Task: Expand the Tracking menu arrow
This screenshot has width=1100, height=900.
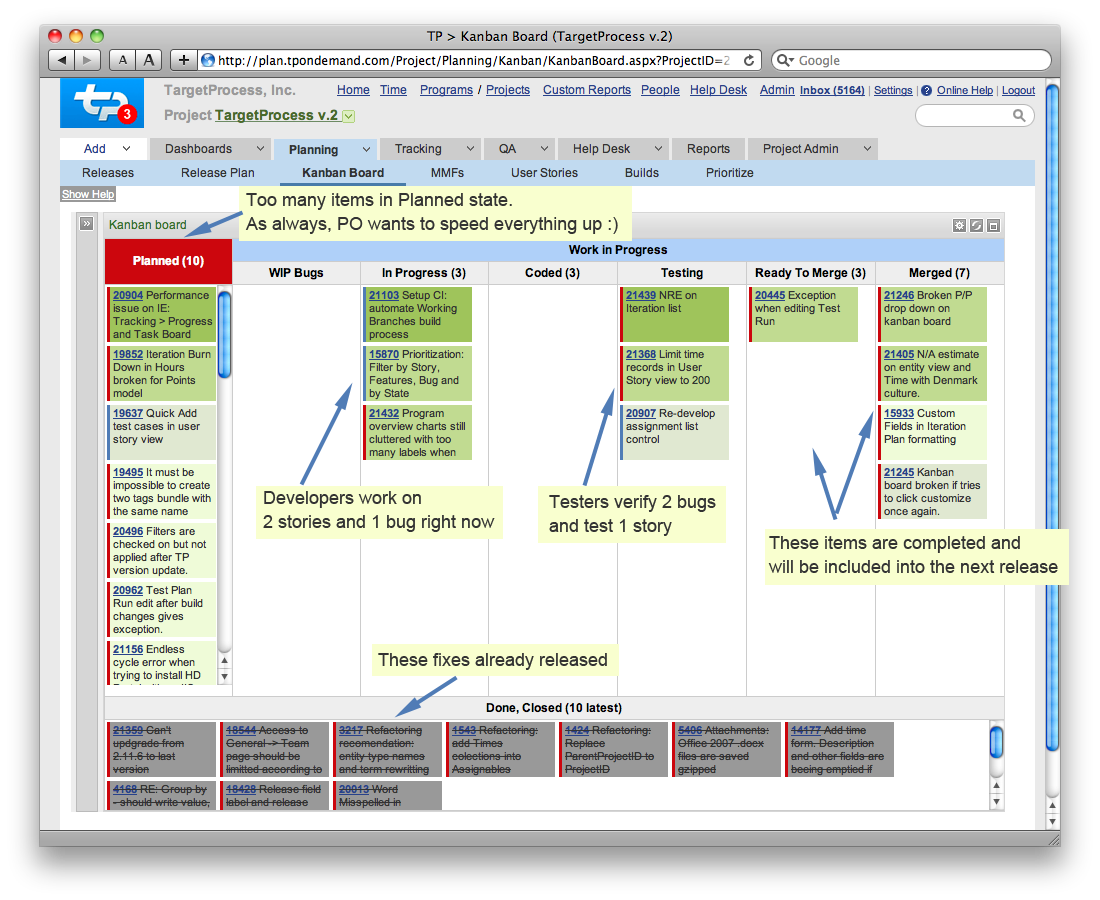Action: (x=470, y=149)
